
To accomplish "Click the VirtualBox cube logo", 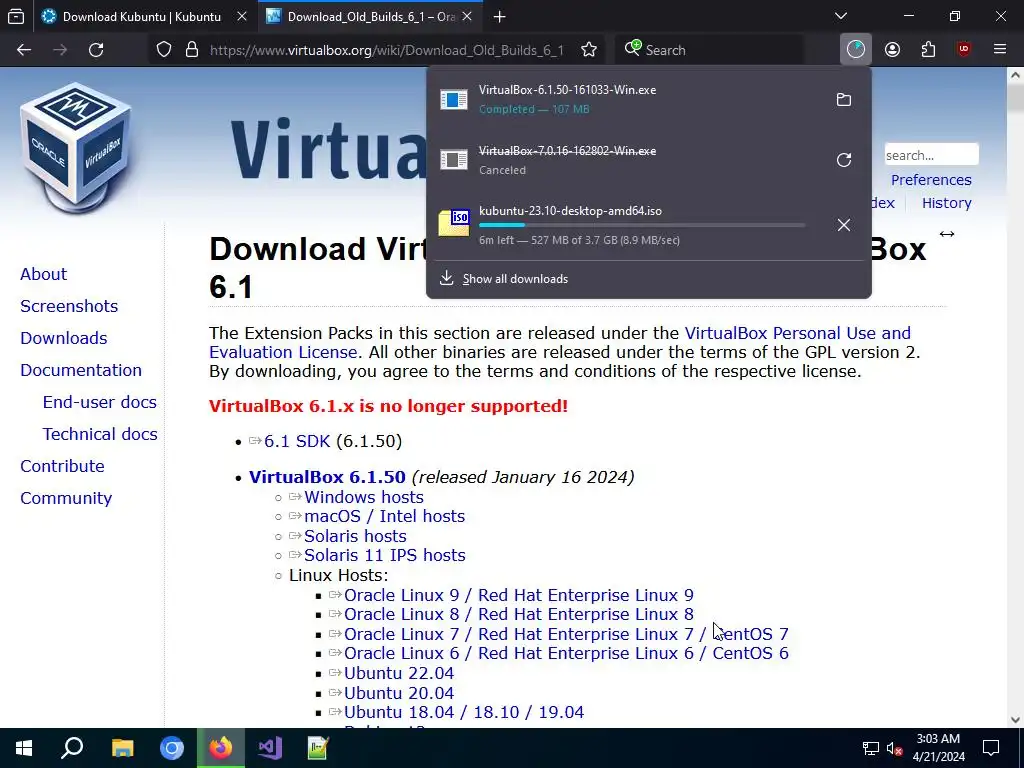I will (76, 148).
